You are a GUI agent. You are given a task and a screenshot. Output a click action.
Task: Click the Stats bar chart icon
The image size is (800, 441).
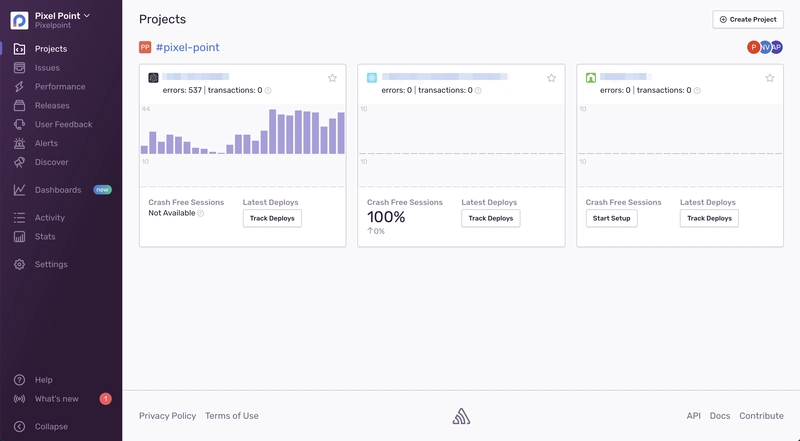(19, 236)
